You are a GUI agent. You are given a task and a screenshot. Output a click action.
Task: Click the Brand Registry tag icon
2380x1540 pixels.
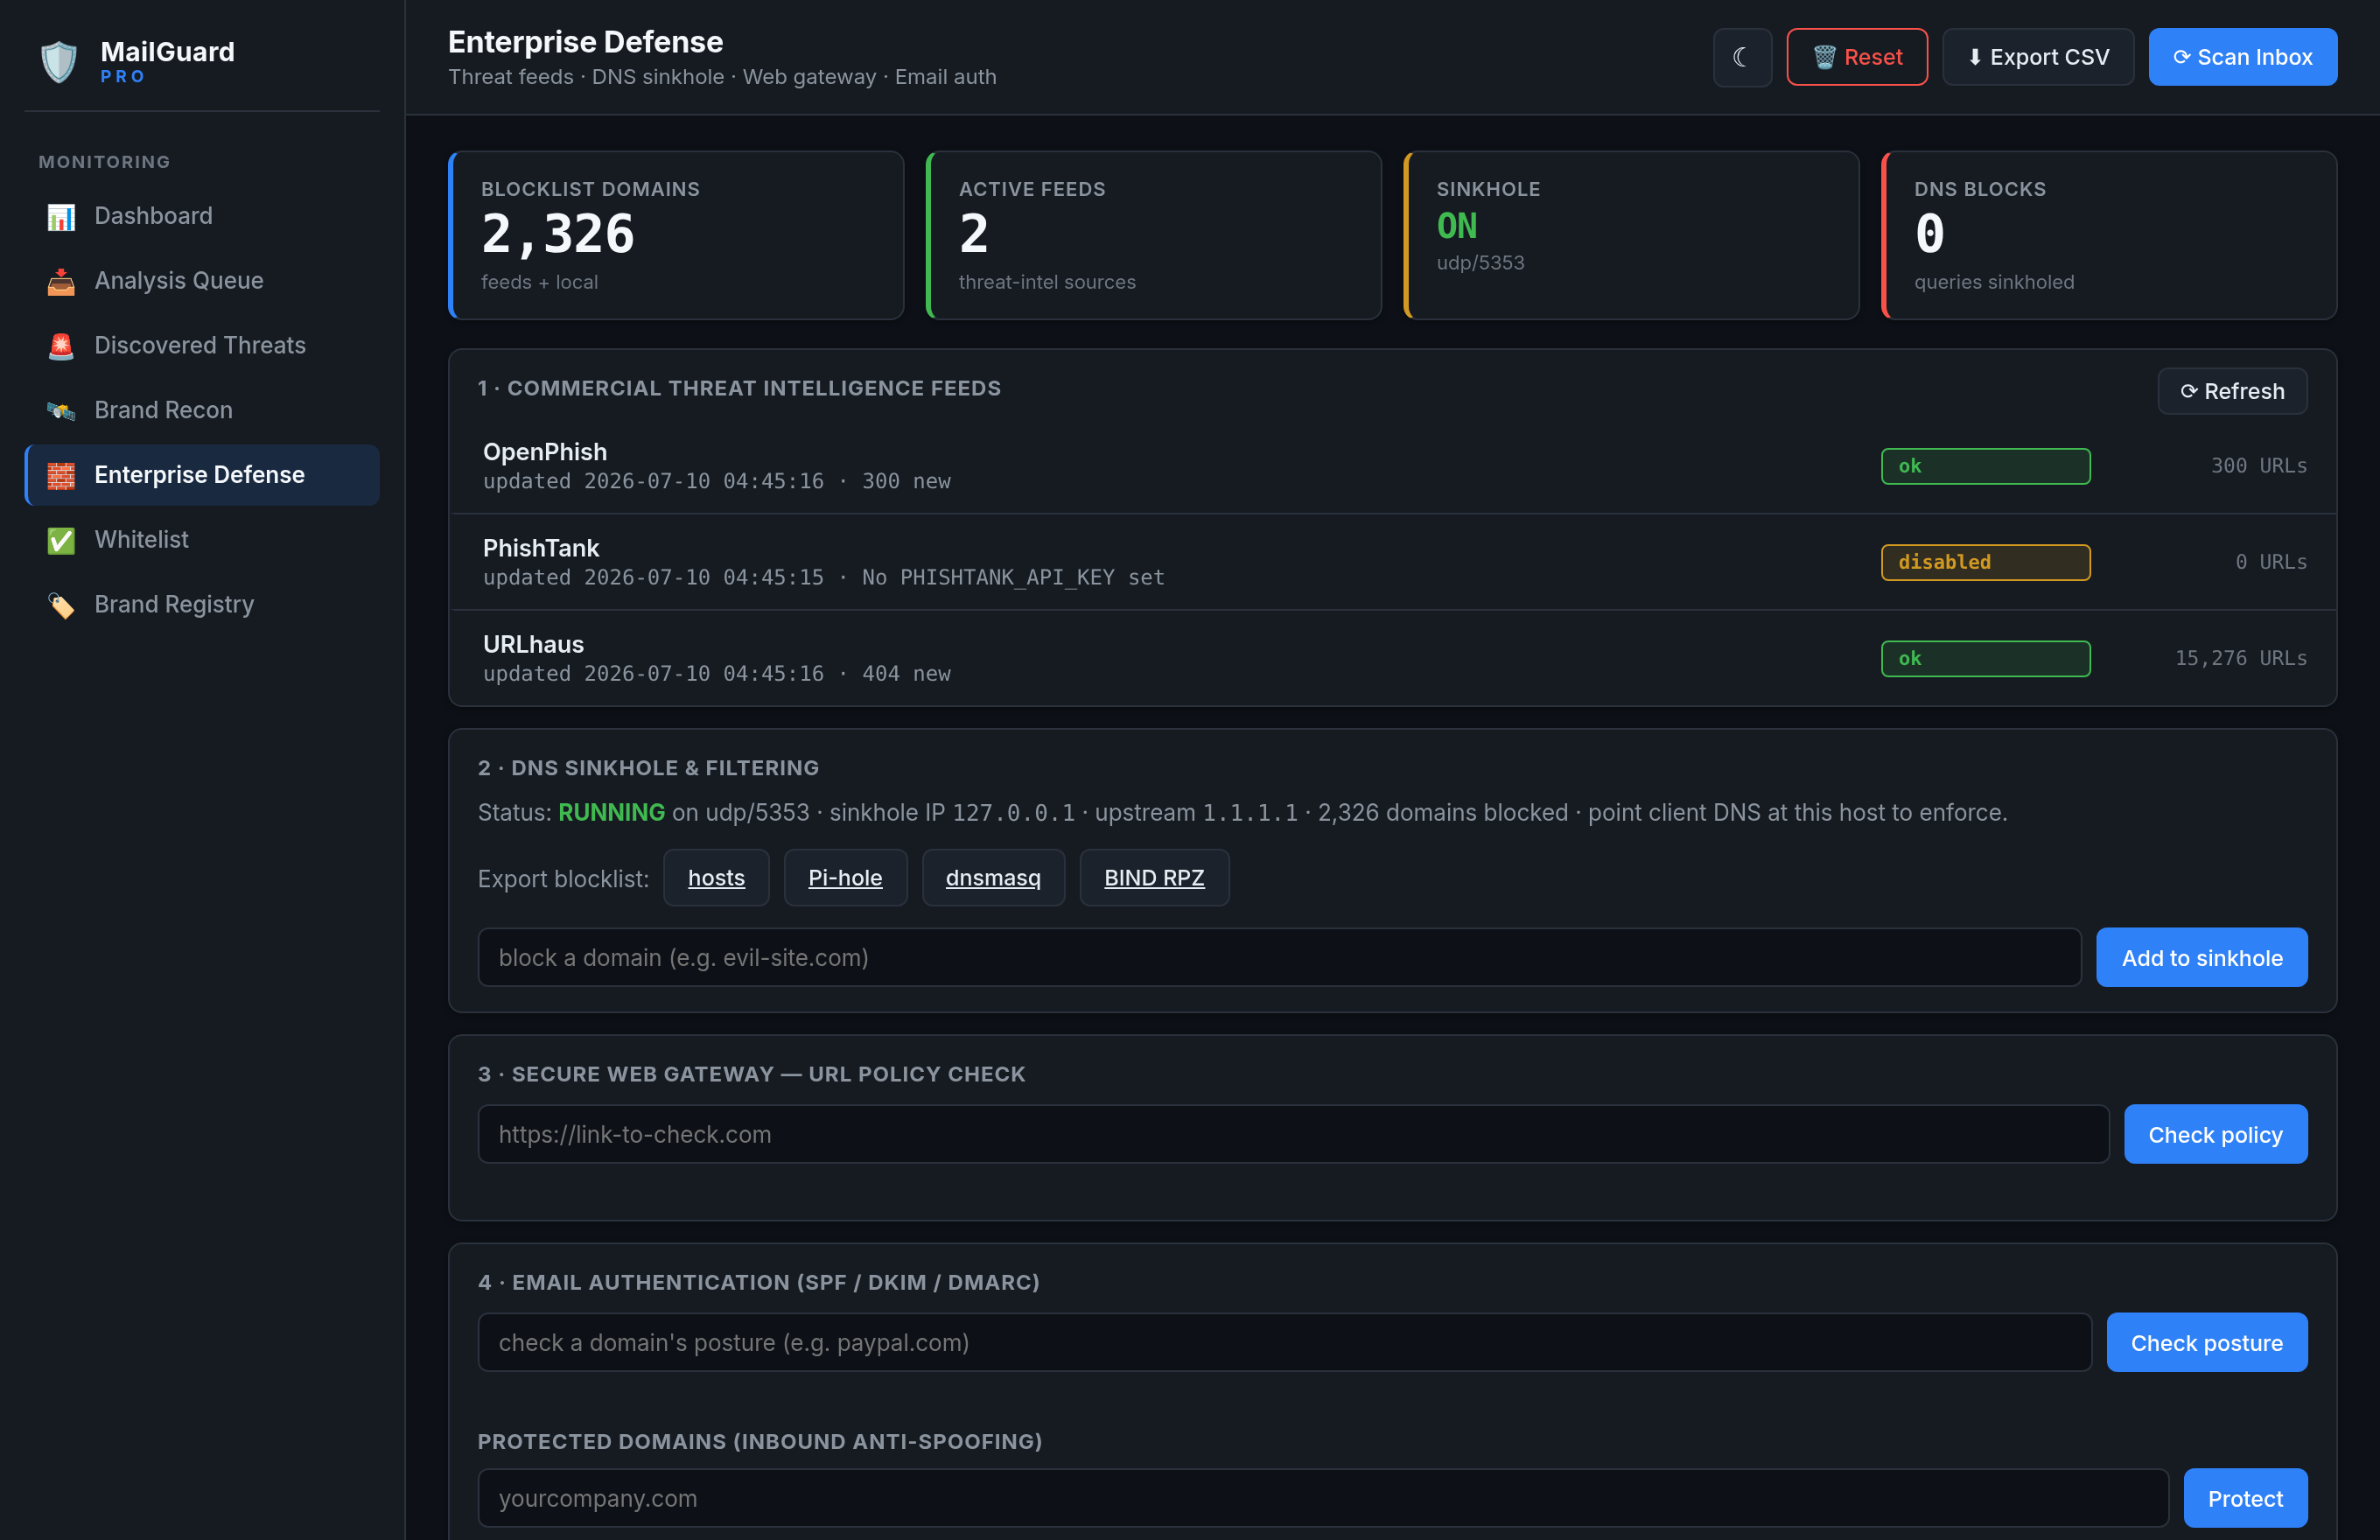(61, 605)
